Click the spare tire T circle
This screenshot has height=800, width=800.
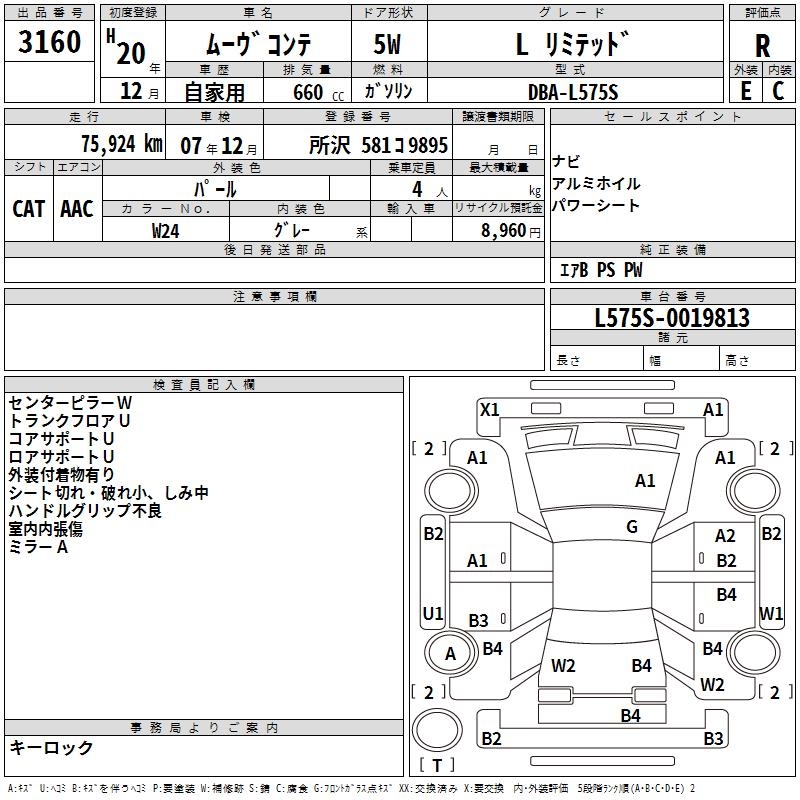[x=437, y=729]
